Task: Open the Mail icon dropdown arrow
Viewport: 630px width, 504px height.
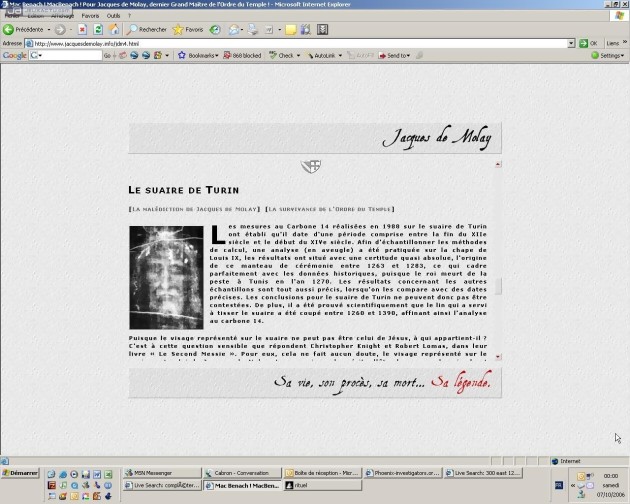Action: coord(242,30)
